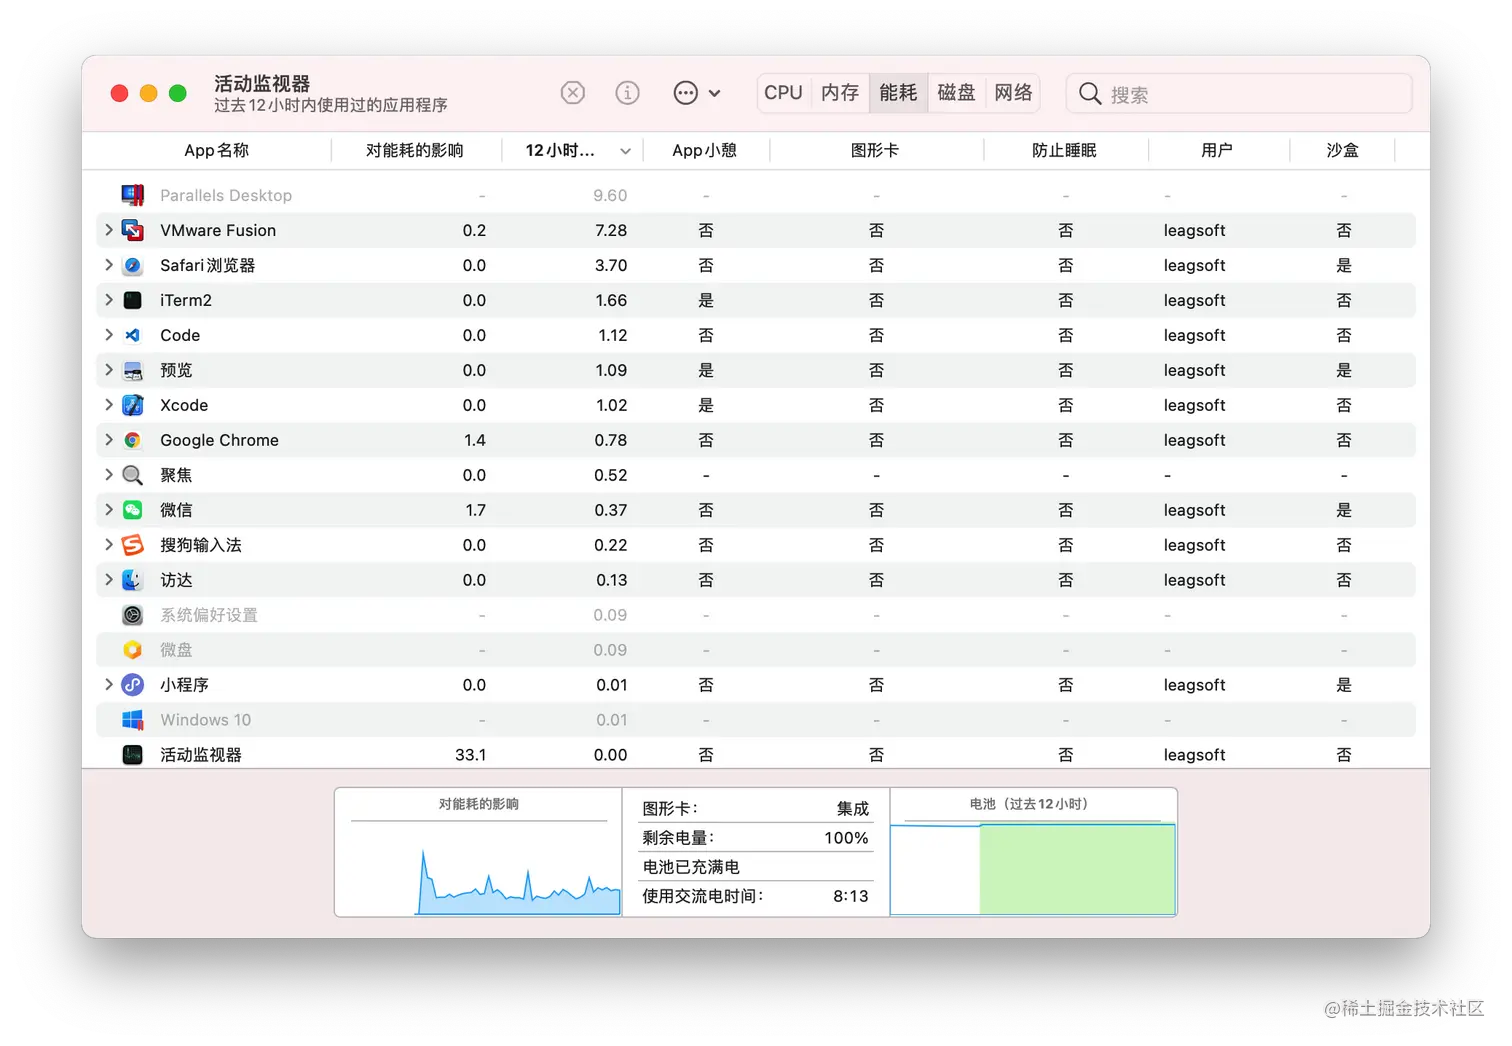1512x1046 pixels.
Task: Click the 33.1 energy impact value
Action: (471, 755)
